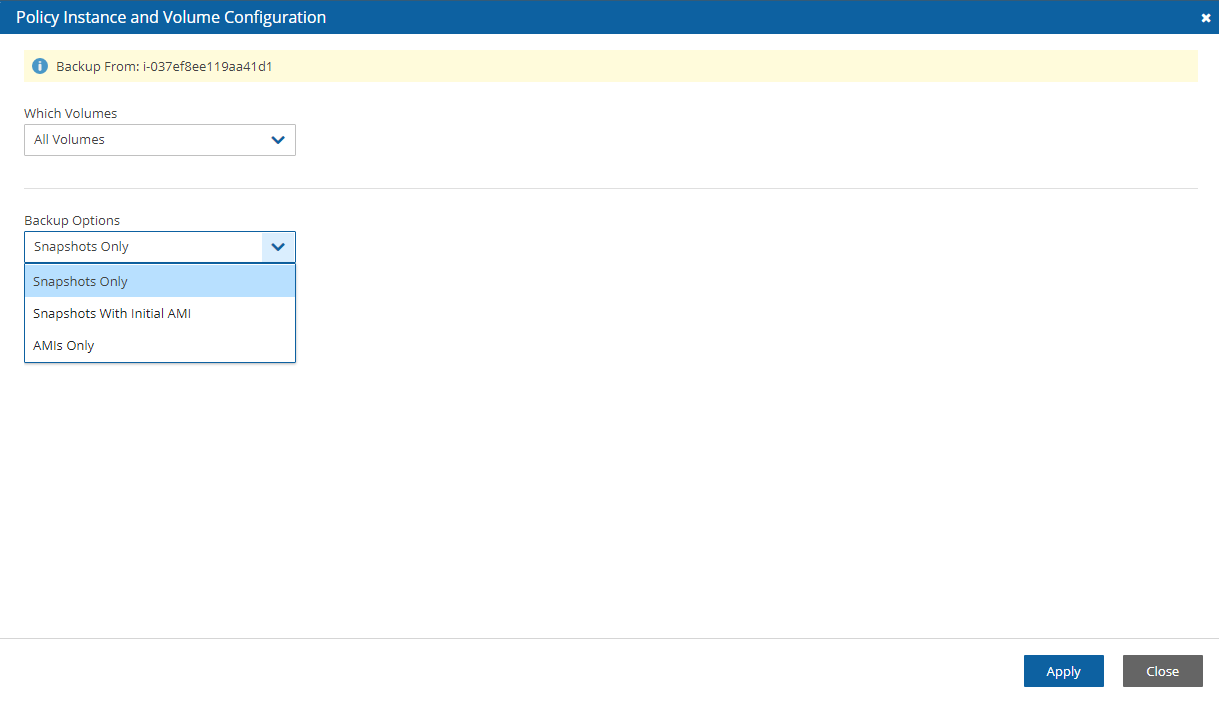Click the instance ID i-037ef8ee119aa41d1 text
Viewport: 1219px width, 703px height.
208,67
